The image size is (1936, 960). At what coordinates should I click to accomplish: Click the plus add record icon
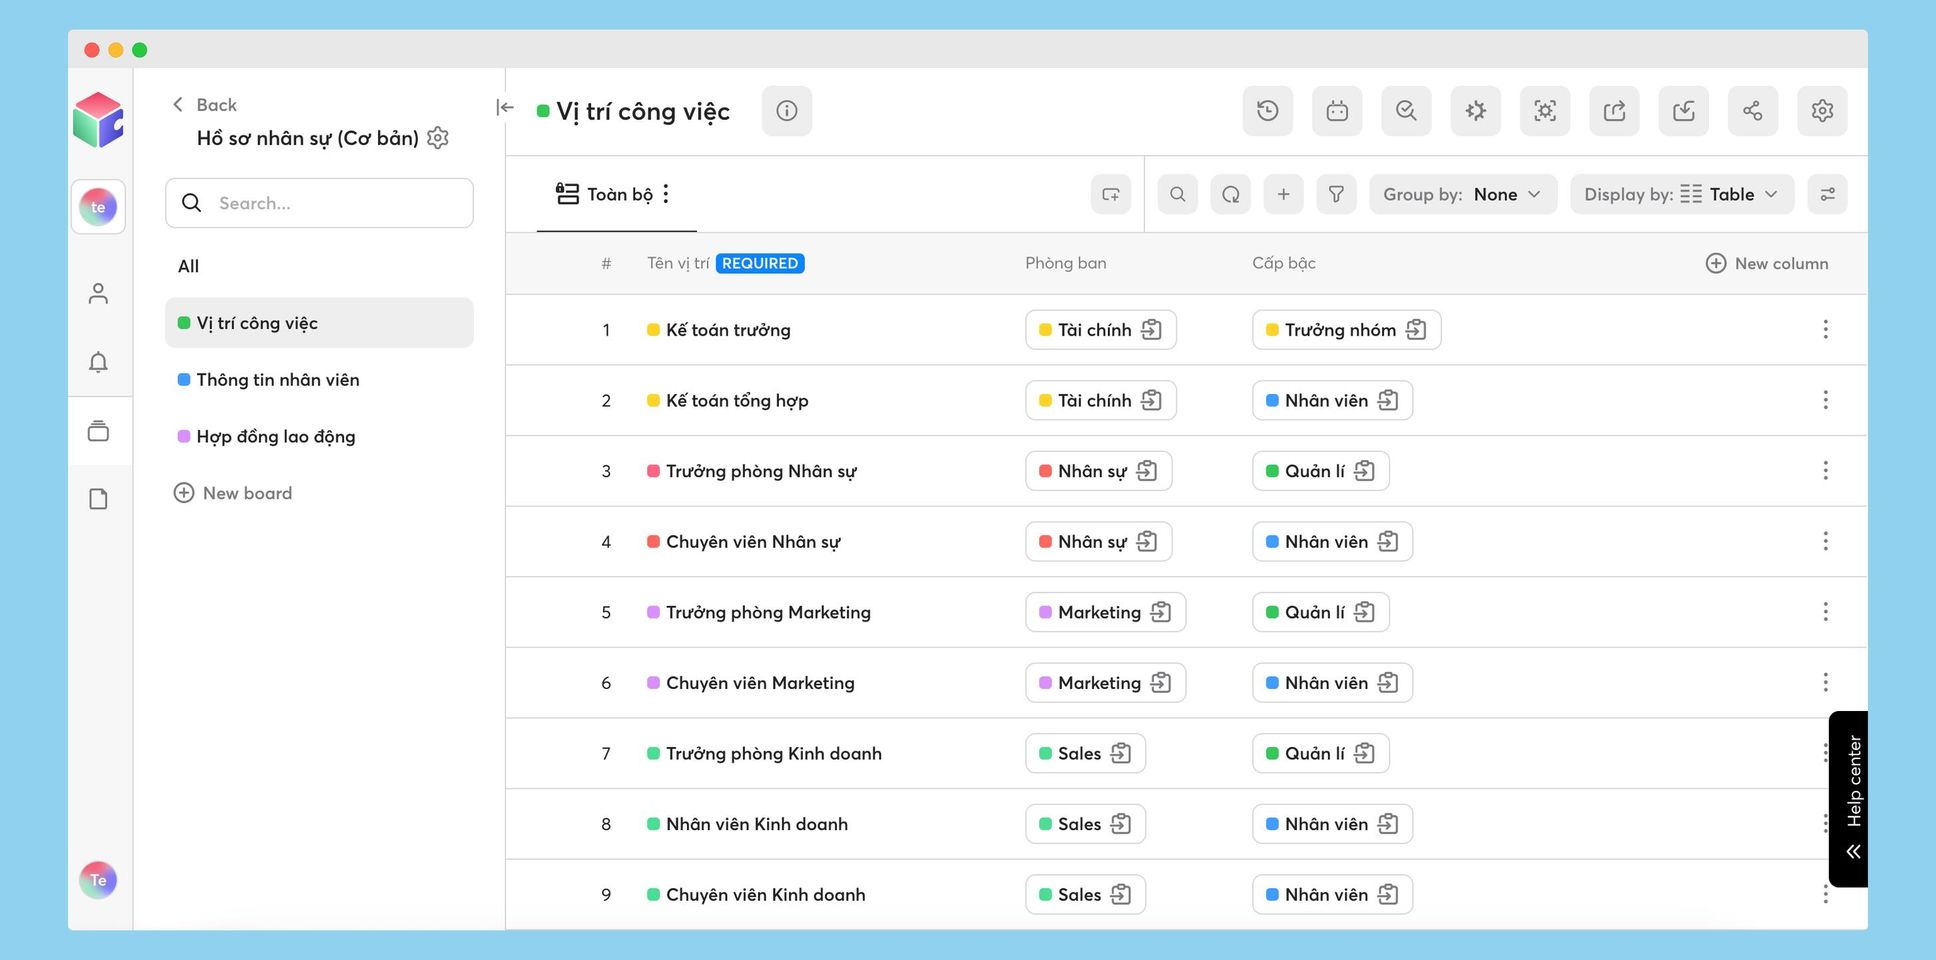coord(1284,194)
